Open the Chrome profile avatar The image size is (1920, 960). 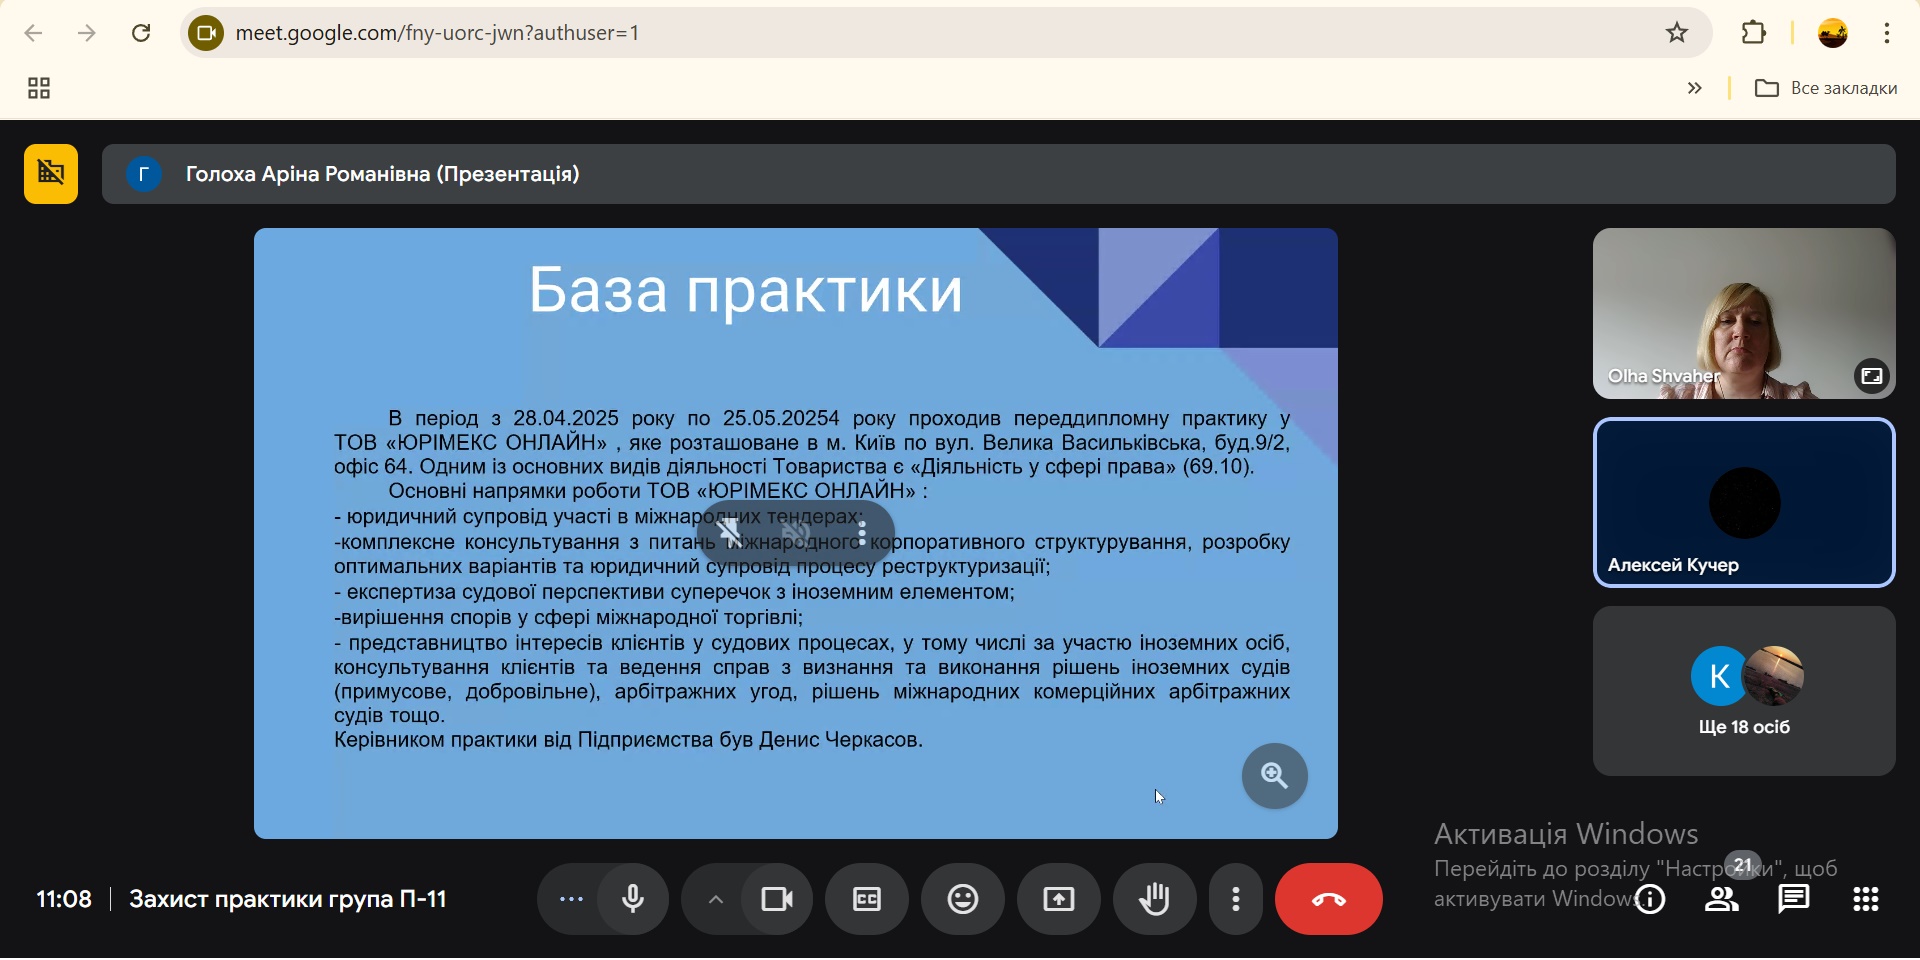pos(1833,33)
